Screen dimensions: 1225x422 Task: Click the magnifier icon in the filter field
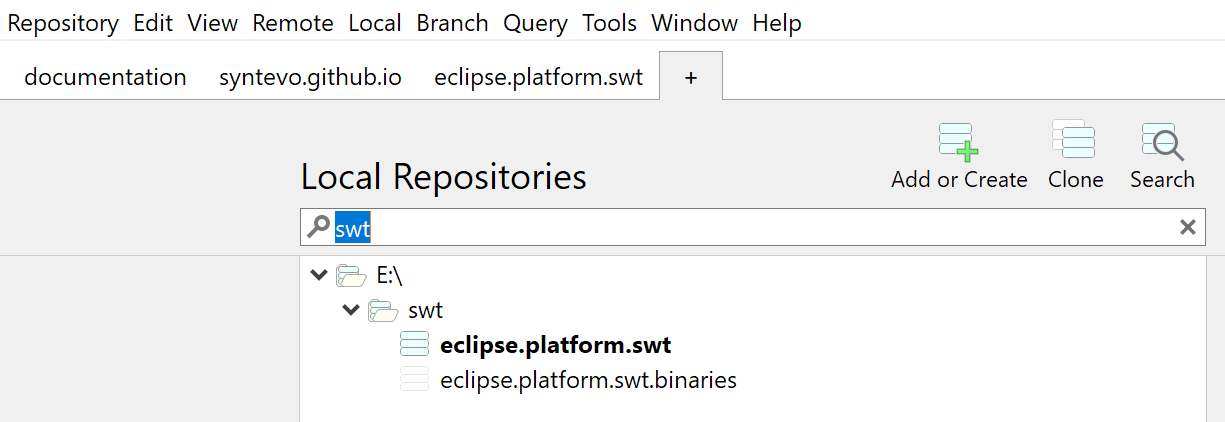coord(318,228)
